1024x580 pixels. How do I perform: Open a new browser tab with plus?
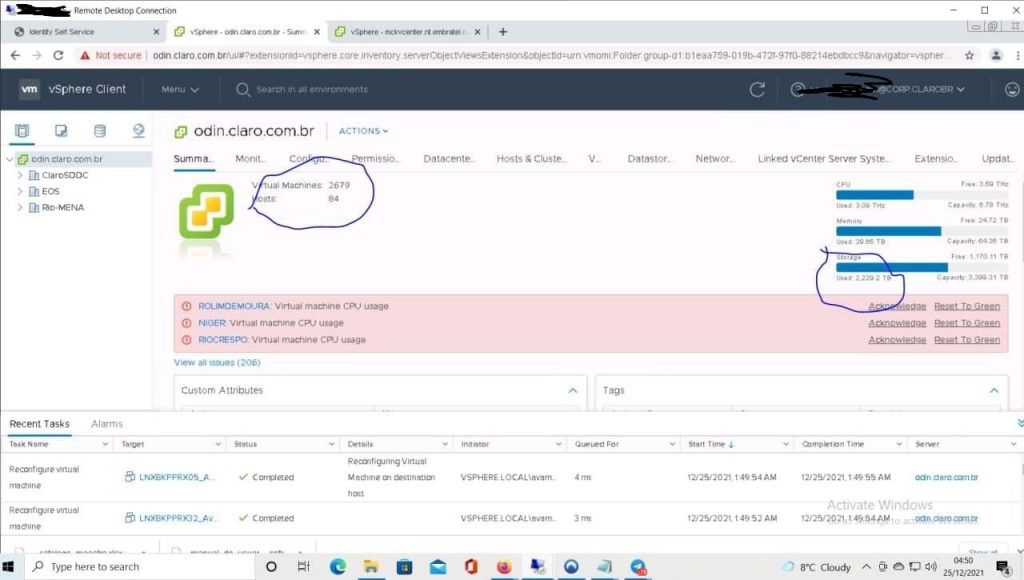click(x=503, y=31)
